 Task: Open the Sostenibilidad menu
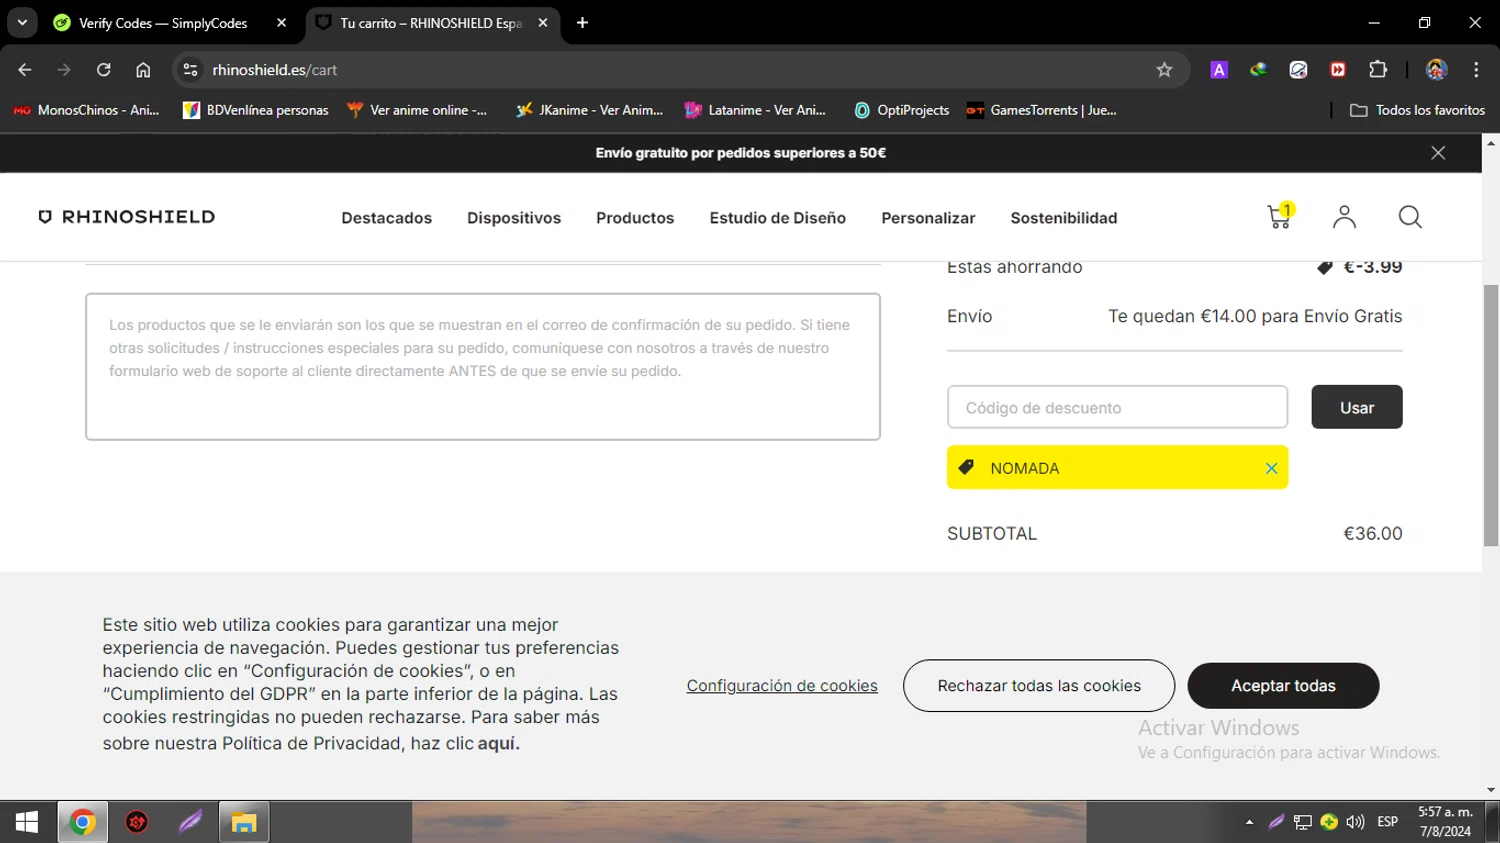1064,218
